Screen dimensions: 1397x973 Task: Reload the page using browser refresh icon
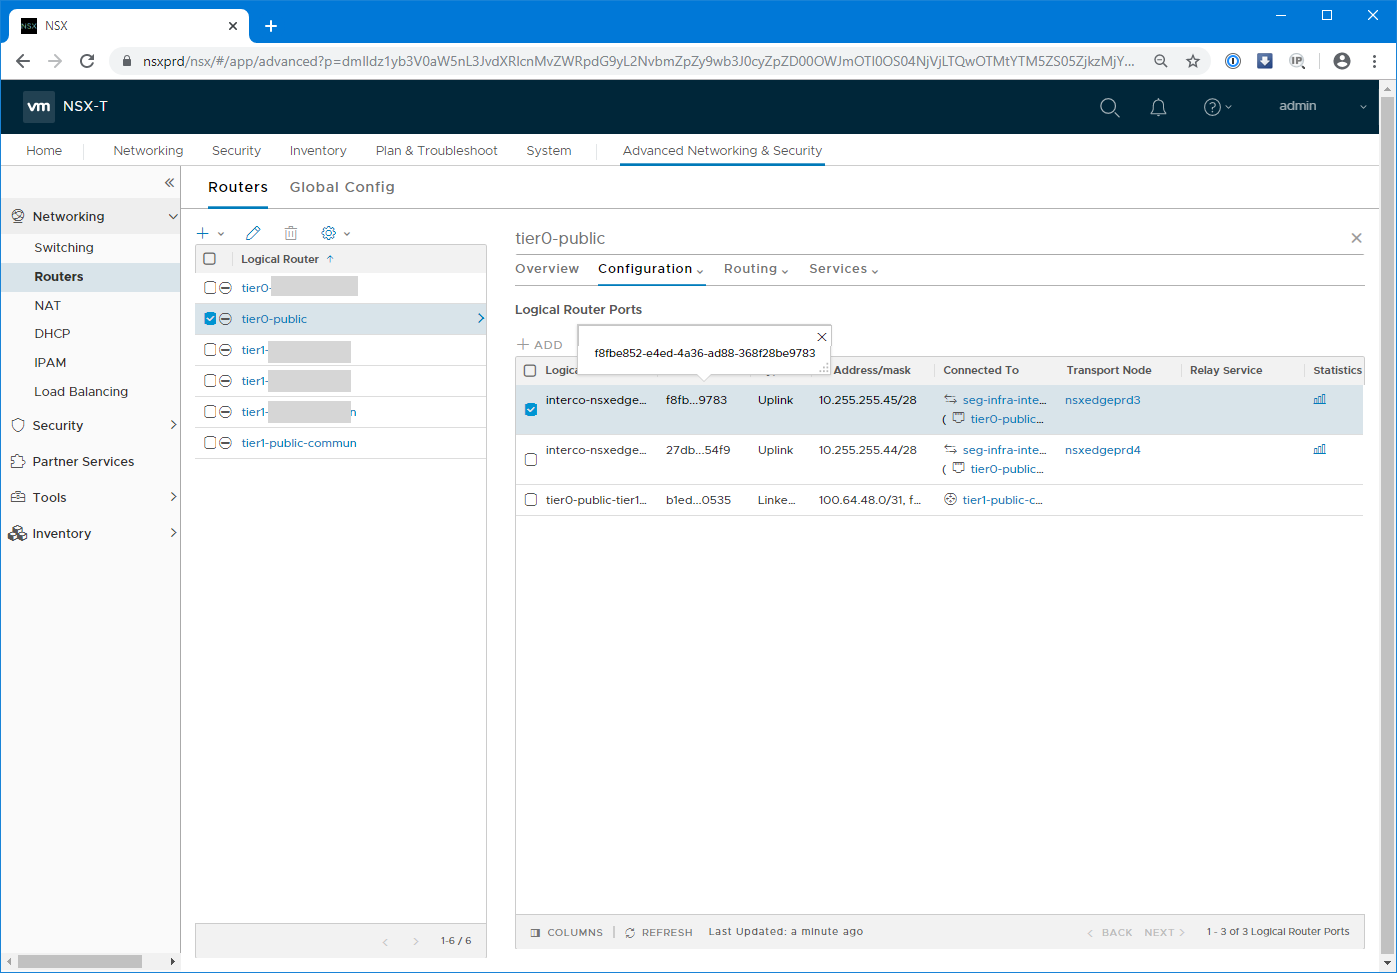87,61
